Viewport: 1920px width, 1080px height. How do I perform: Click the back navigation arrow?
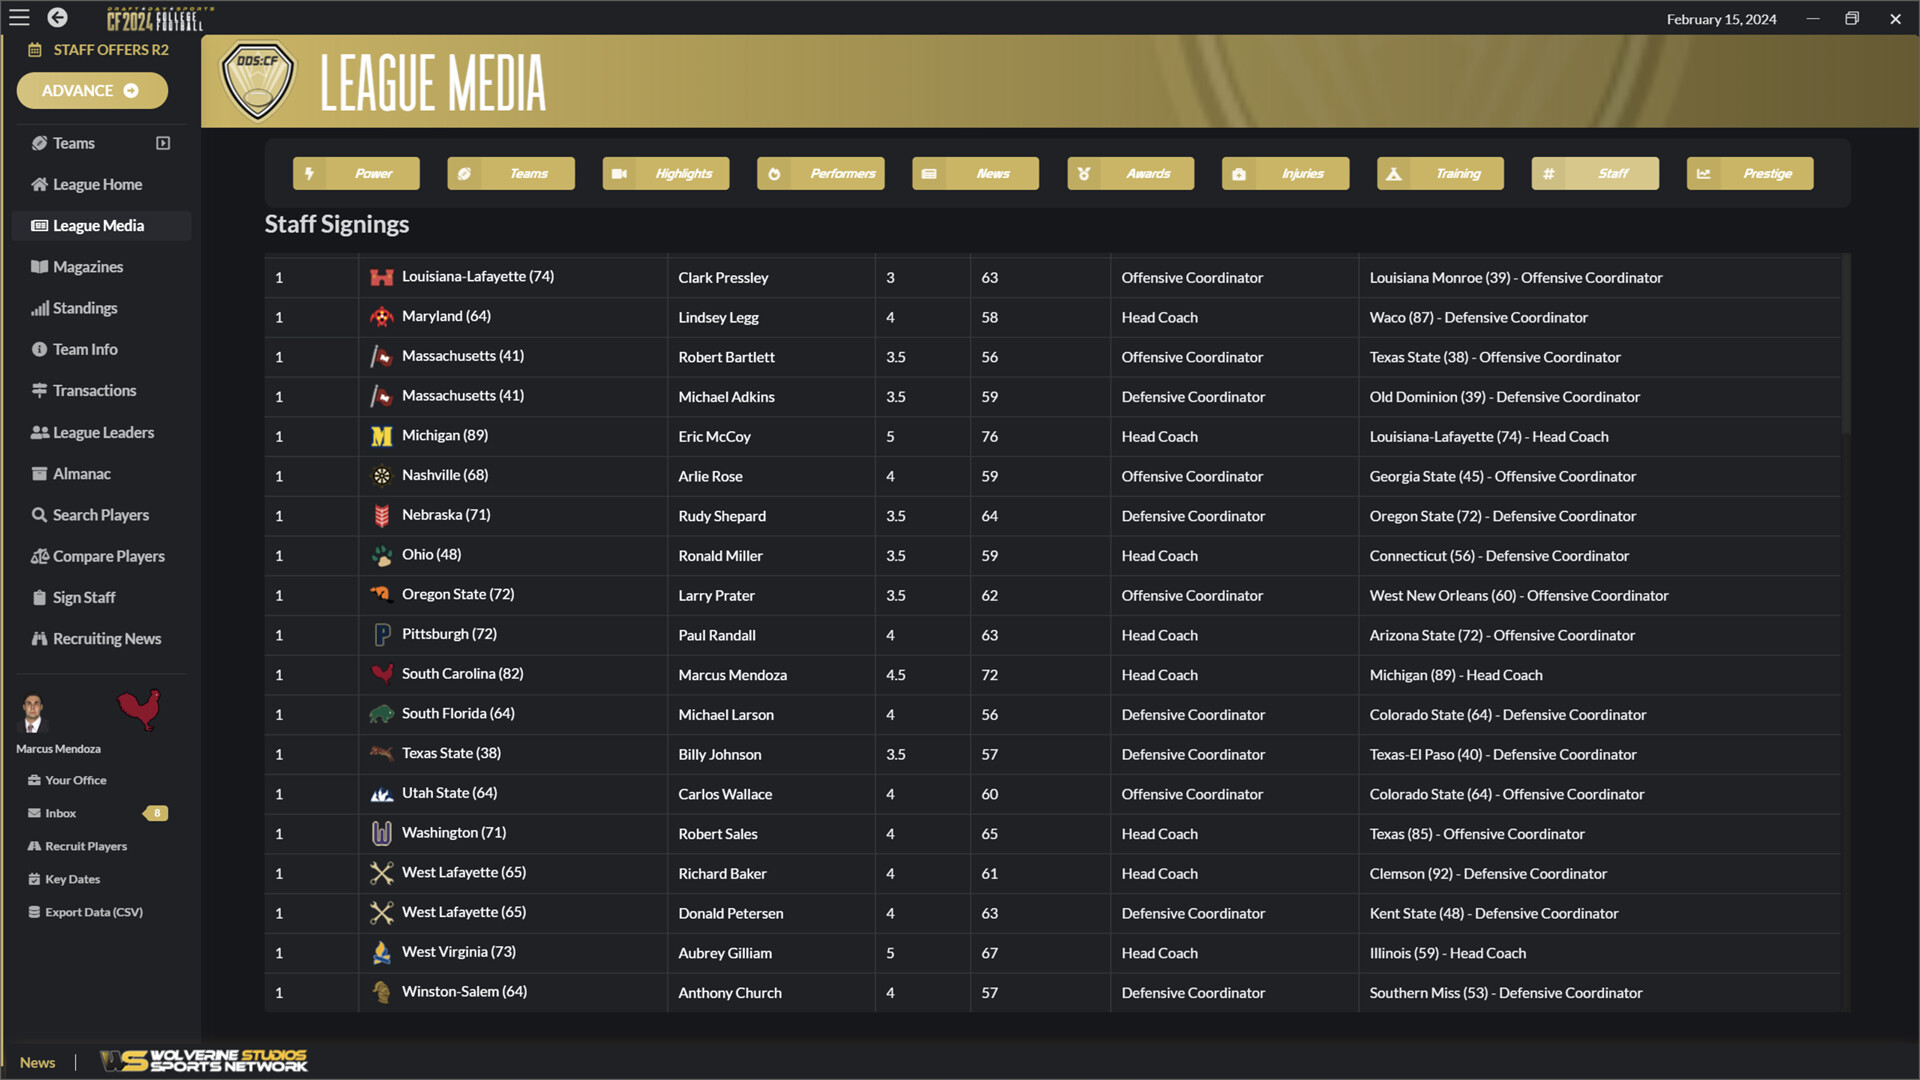(57, 17)
